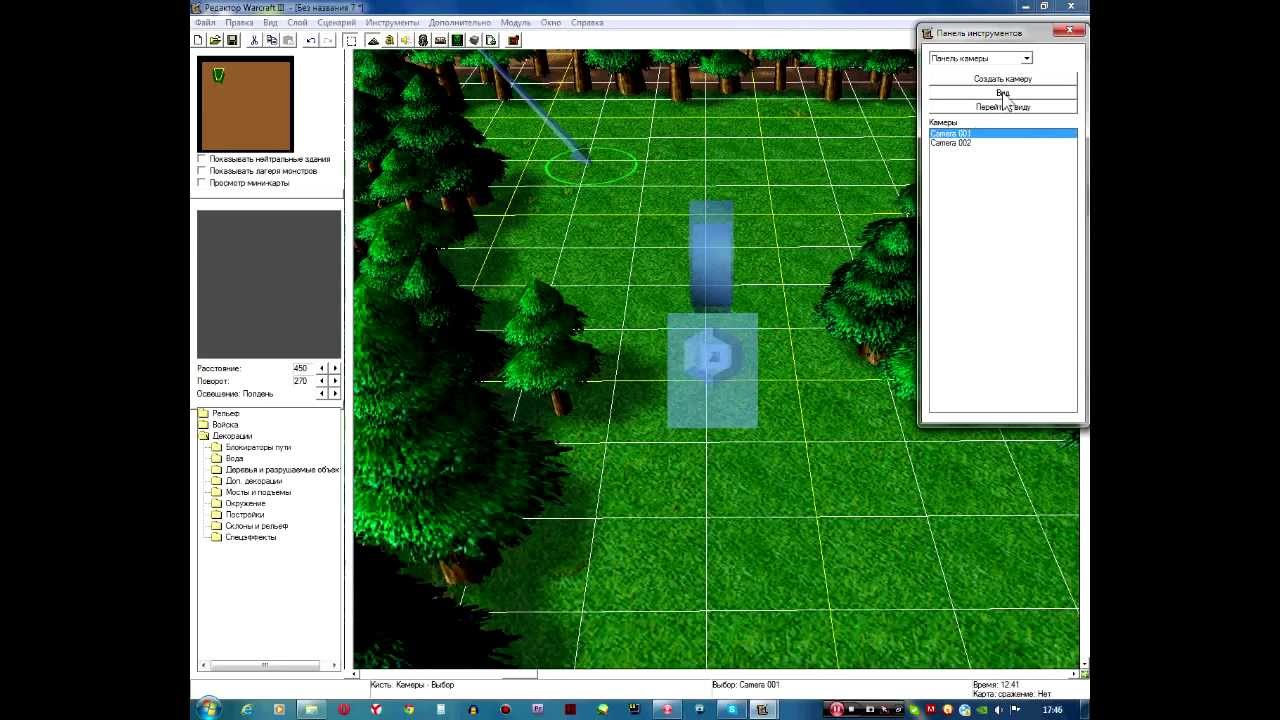Increase Поворот with right arrow

point(335,381)
